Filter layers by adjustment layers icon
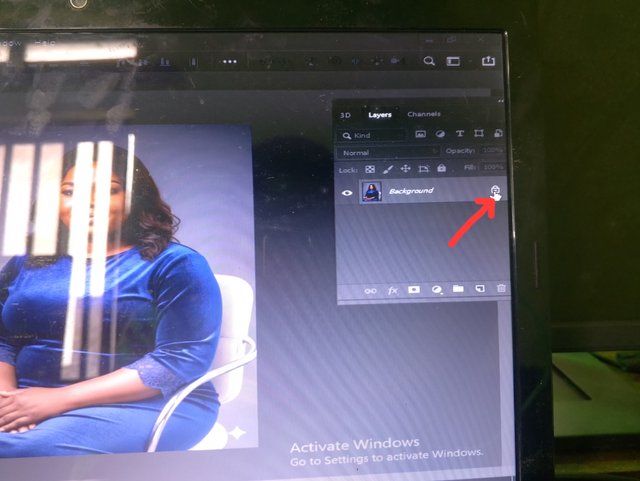Viewport: 640px width, 481px height. (x=440, y=134)
